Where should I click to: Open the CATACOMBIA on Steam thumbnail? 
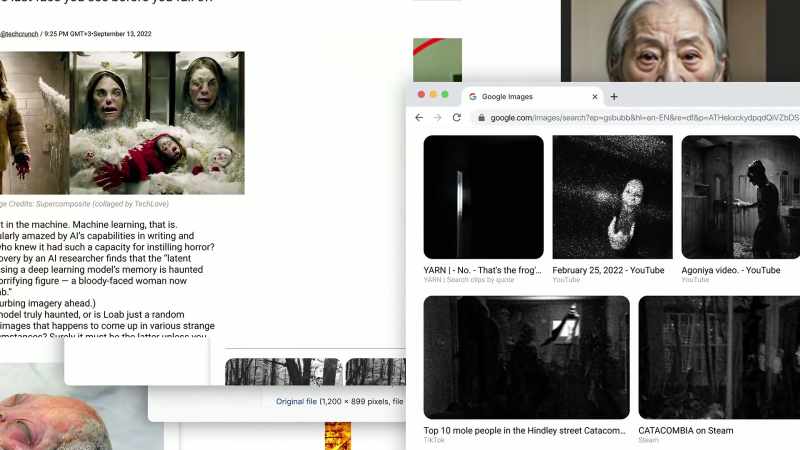(719, 357)
